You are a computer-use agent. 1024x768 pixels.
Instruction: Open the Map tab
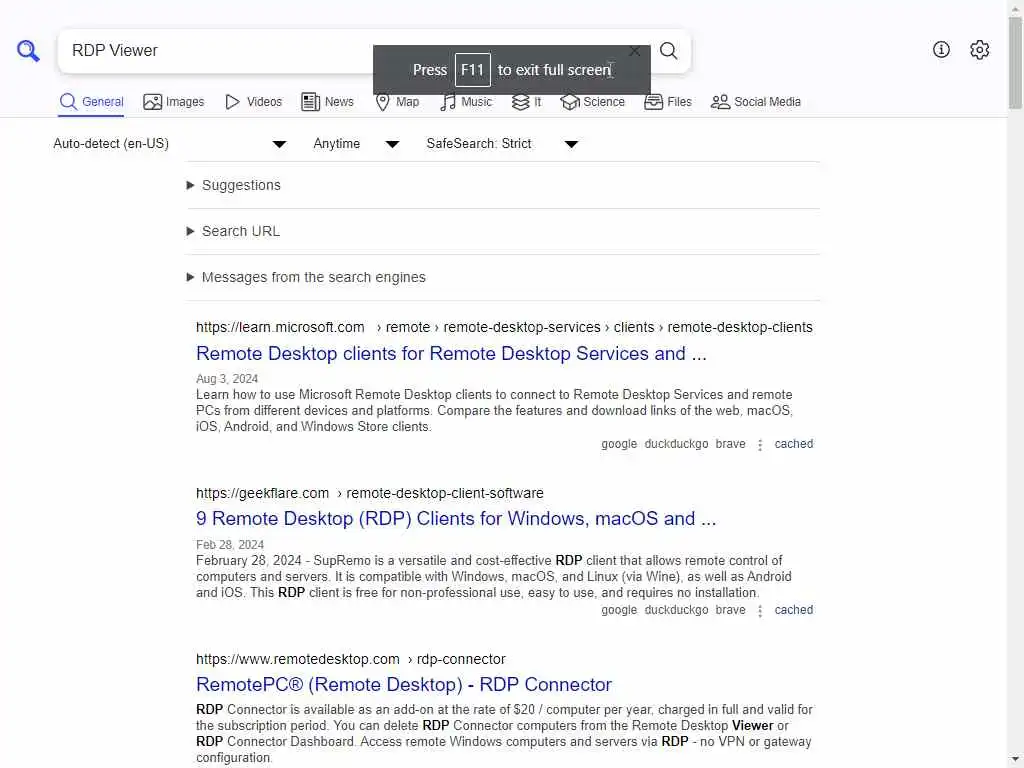click(x=397, y=102)
